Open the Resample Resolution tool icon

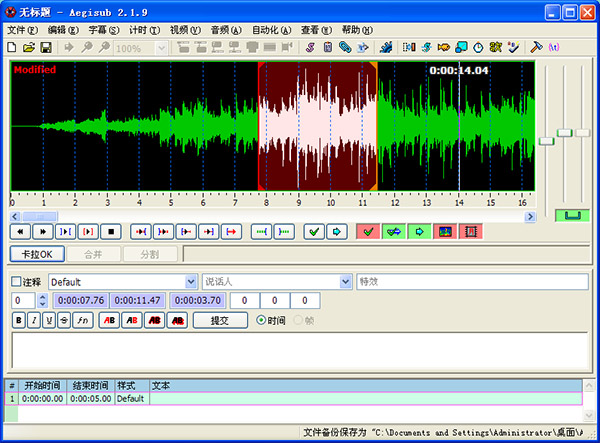coord(461,47)
